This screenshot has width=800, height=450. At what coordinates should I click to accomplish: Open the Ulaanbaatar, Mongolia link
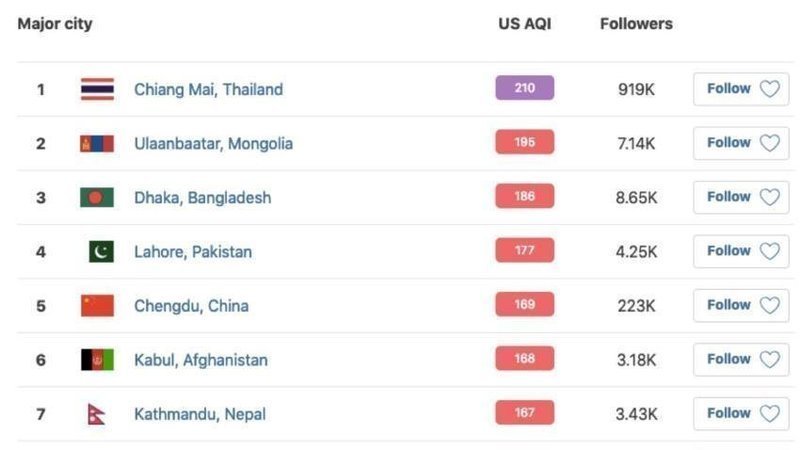213,143
